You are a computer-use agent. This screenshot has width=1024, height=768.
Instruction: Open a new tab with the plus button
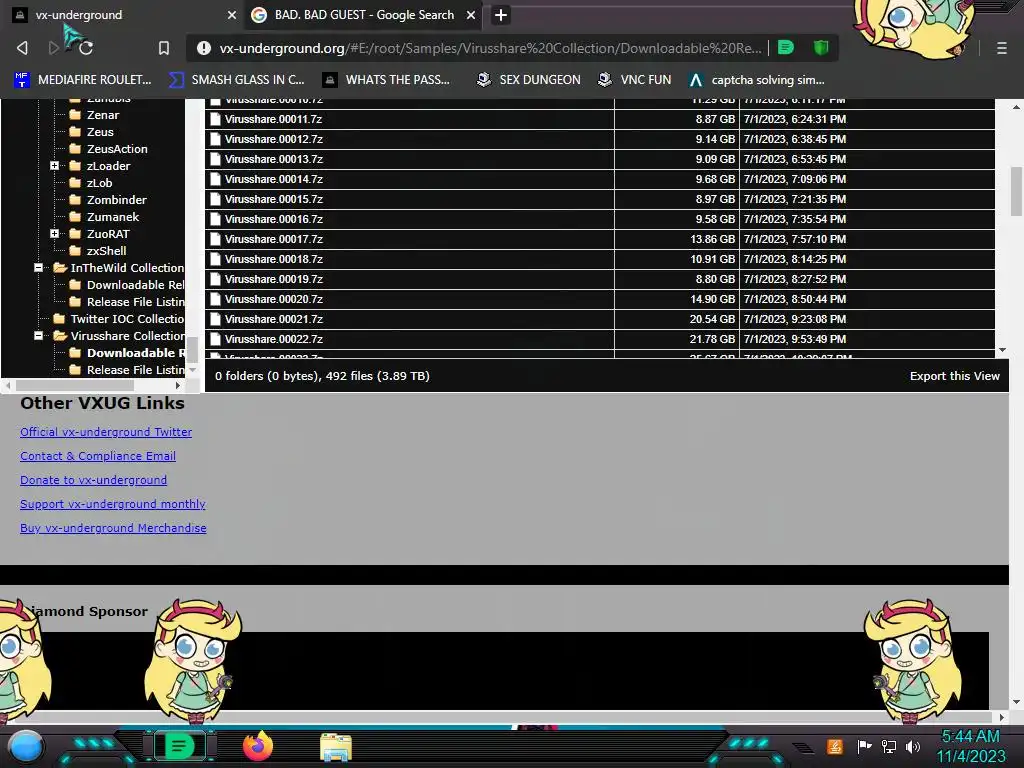[x=501, y=15]
